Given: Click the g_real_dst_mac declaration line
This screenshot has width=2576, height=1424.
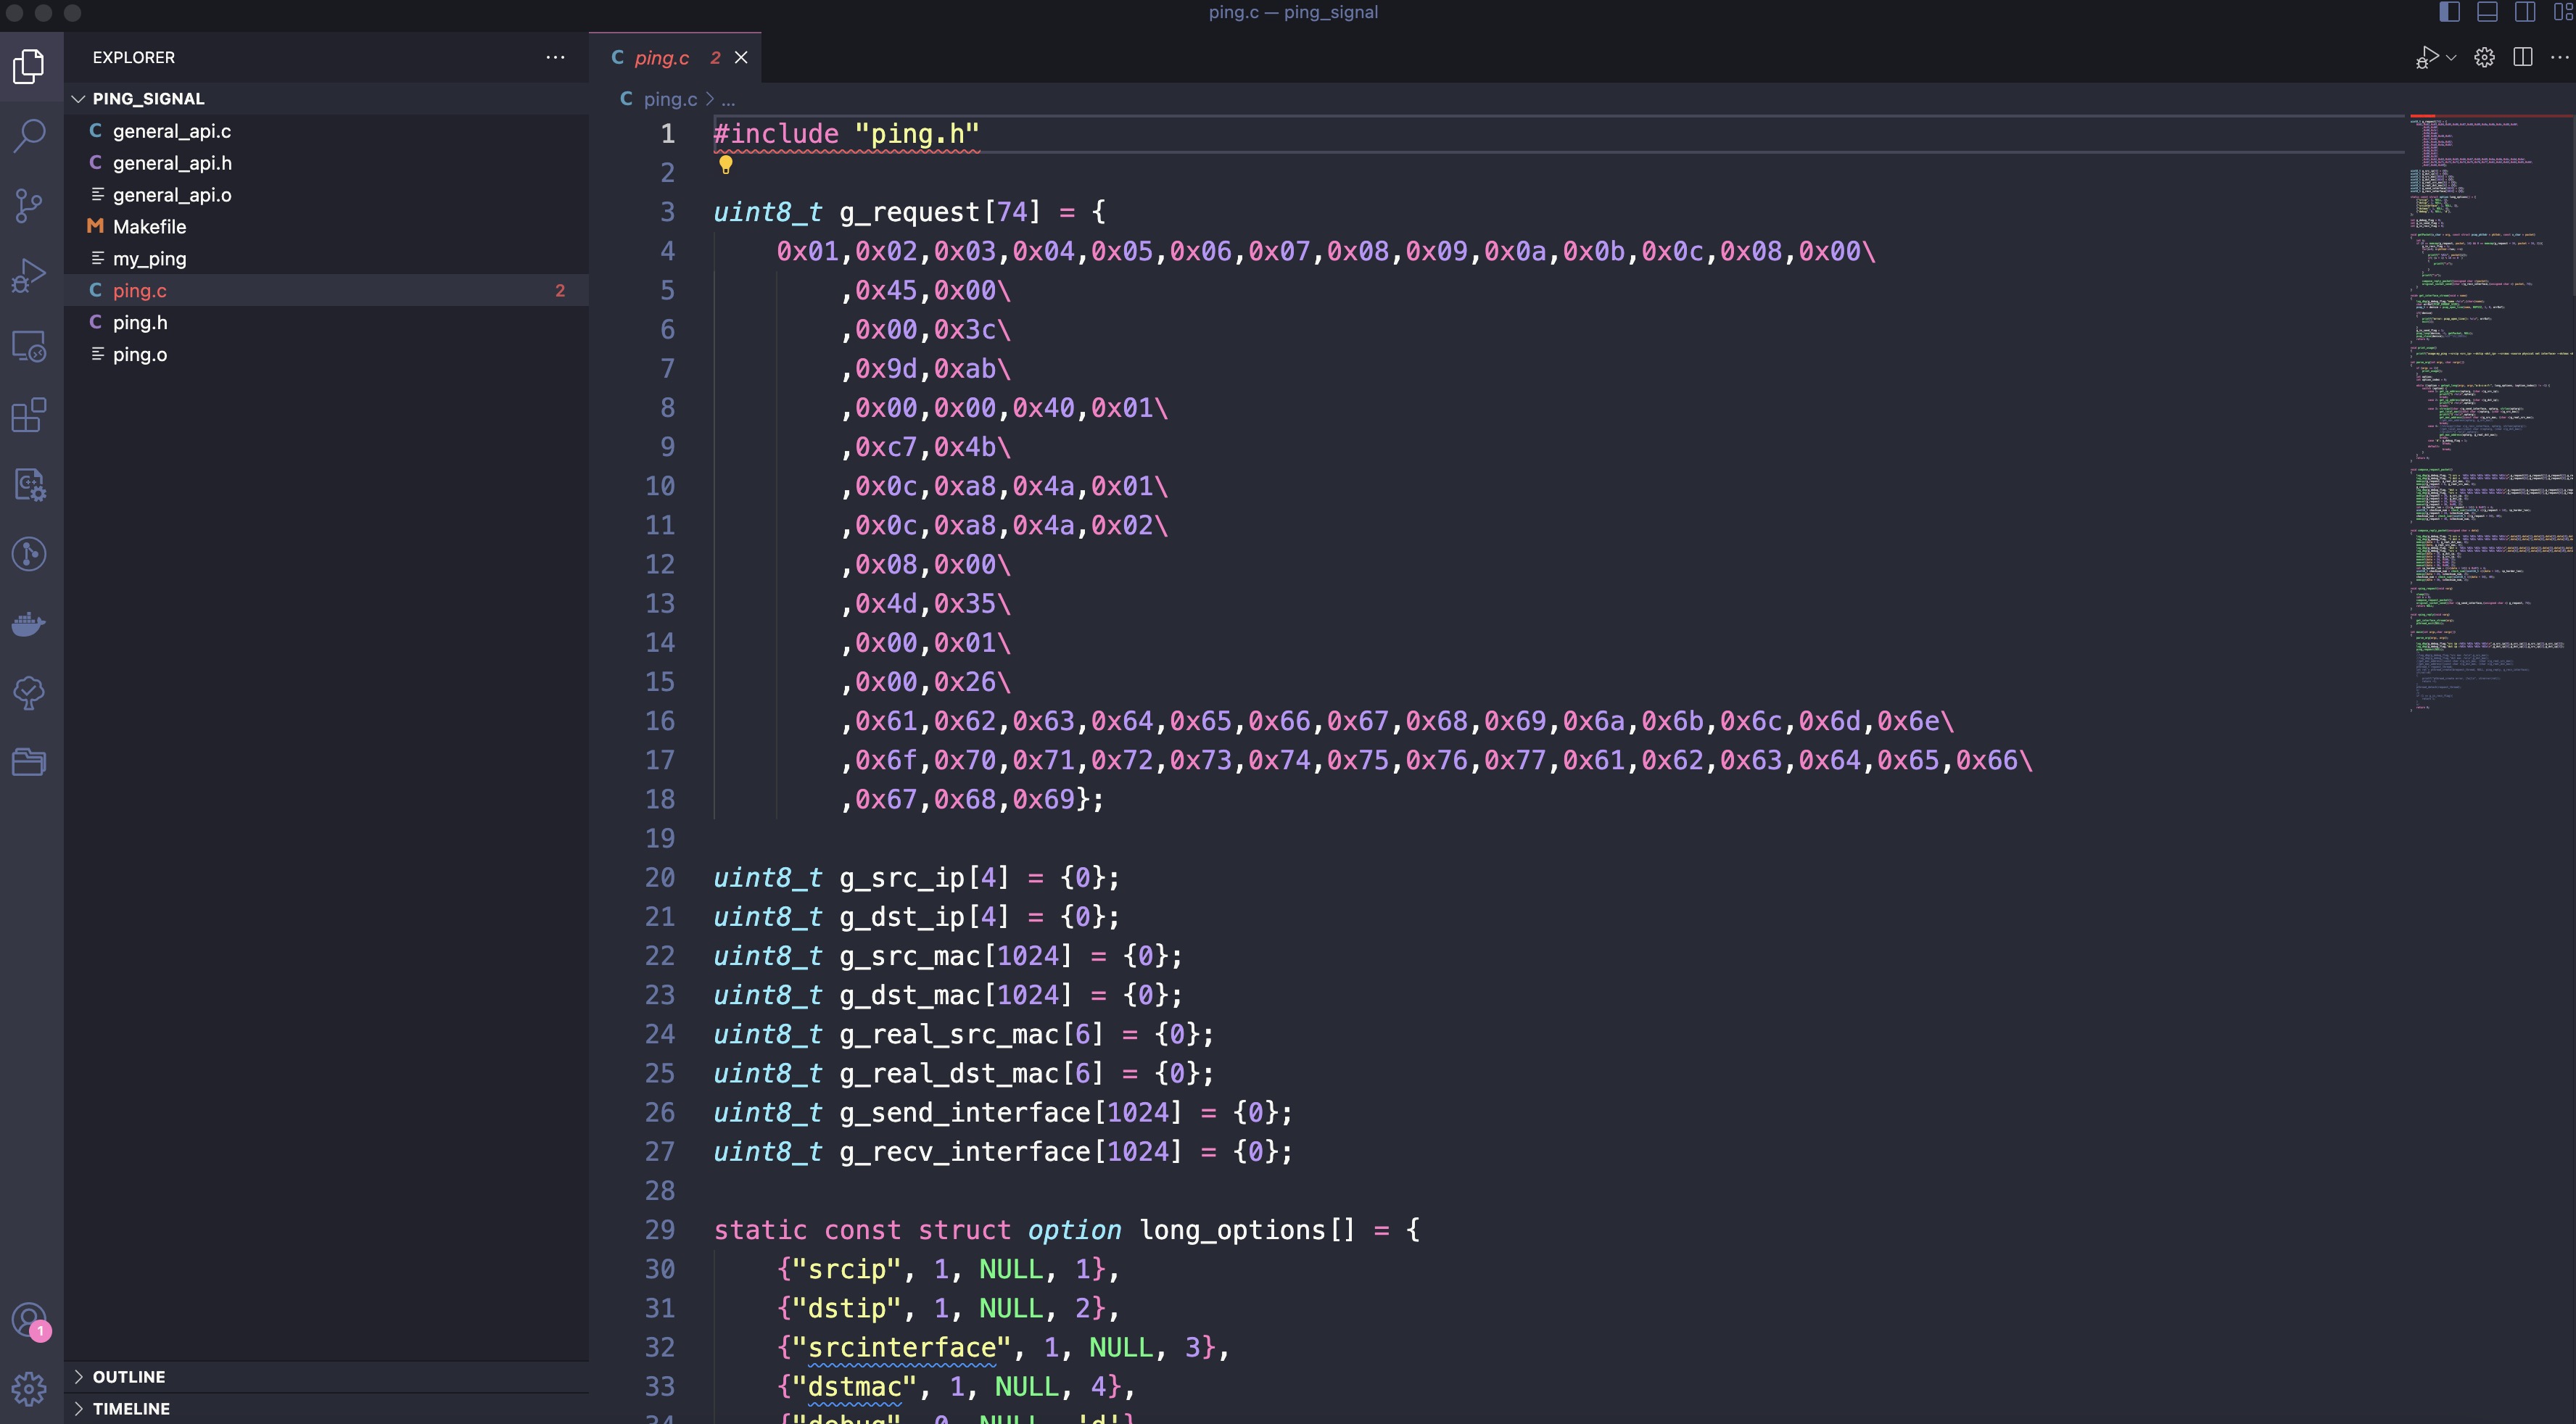Looking at the screenshot, I should coord(963,1073).
